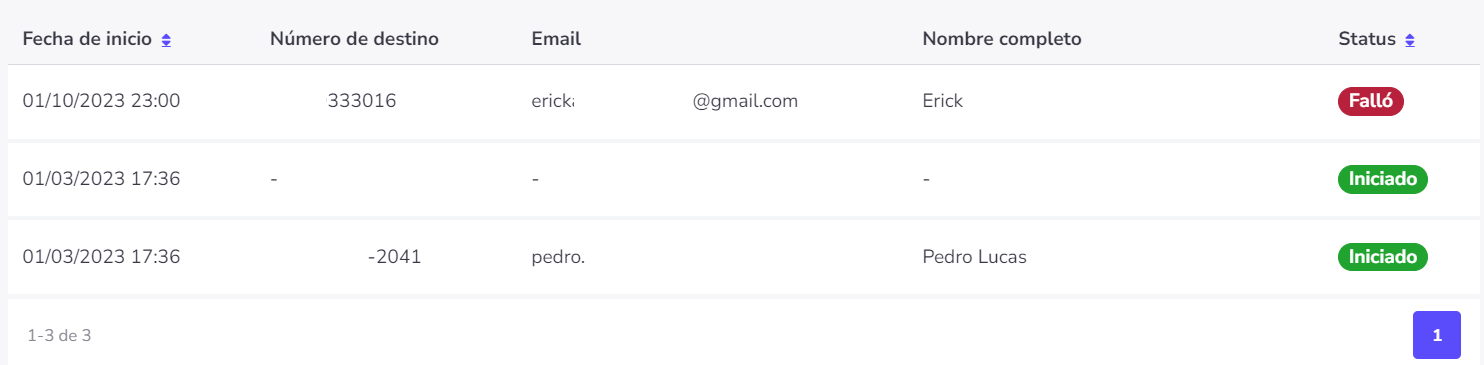Select the Email column header
This screenshot has height=365, width=1484.
556,39
